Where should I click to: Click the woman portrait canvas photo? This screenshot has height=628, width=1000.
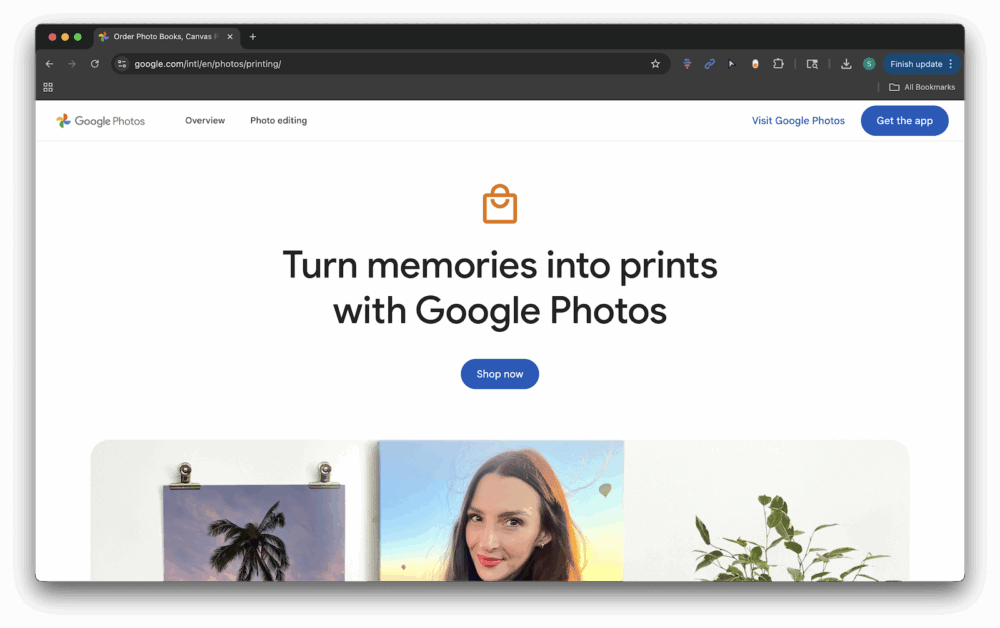pyautogui.click(x=501, y=511)
